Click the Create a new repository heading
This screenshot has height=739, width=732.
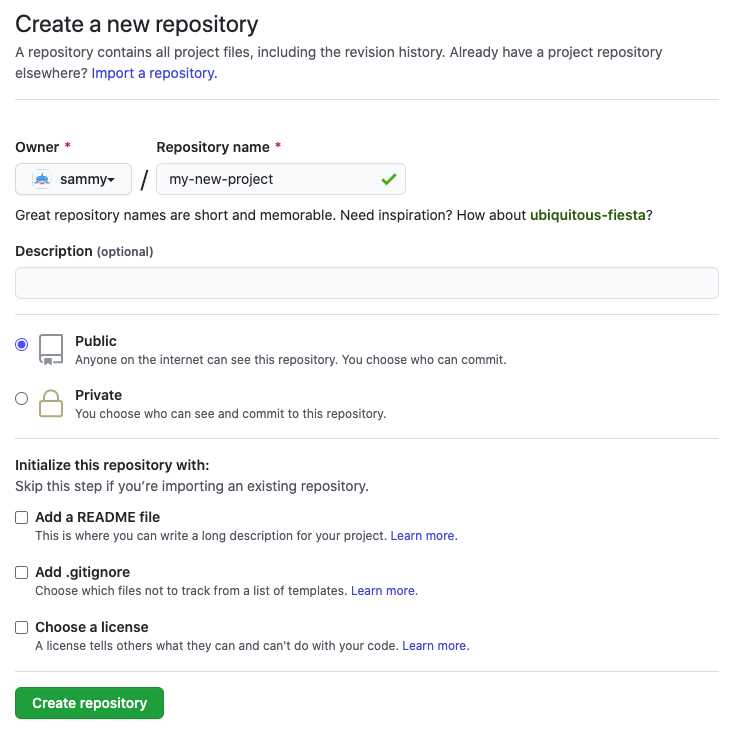click(137, 25)
